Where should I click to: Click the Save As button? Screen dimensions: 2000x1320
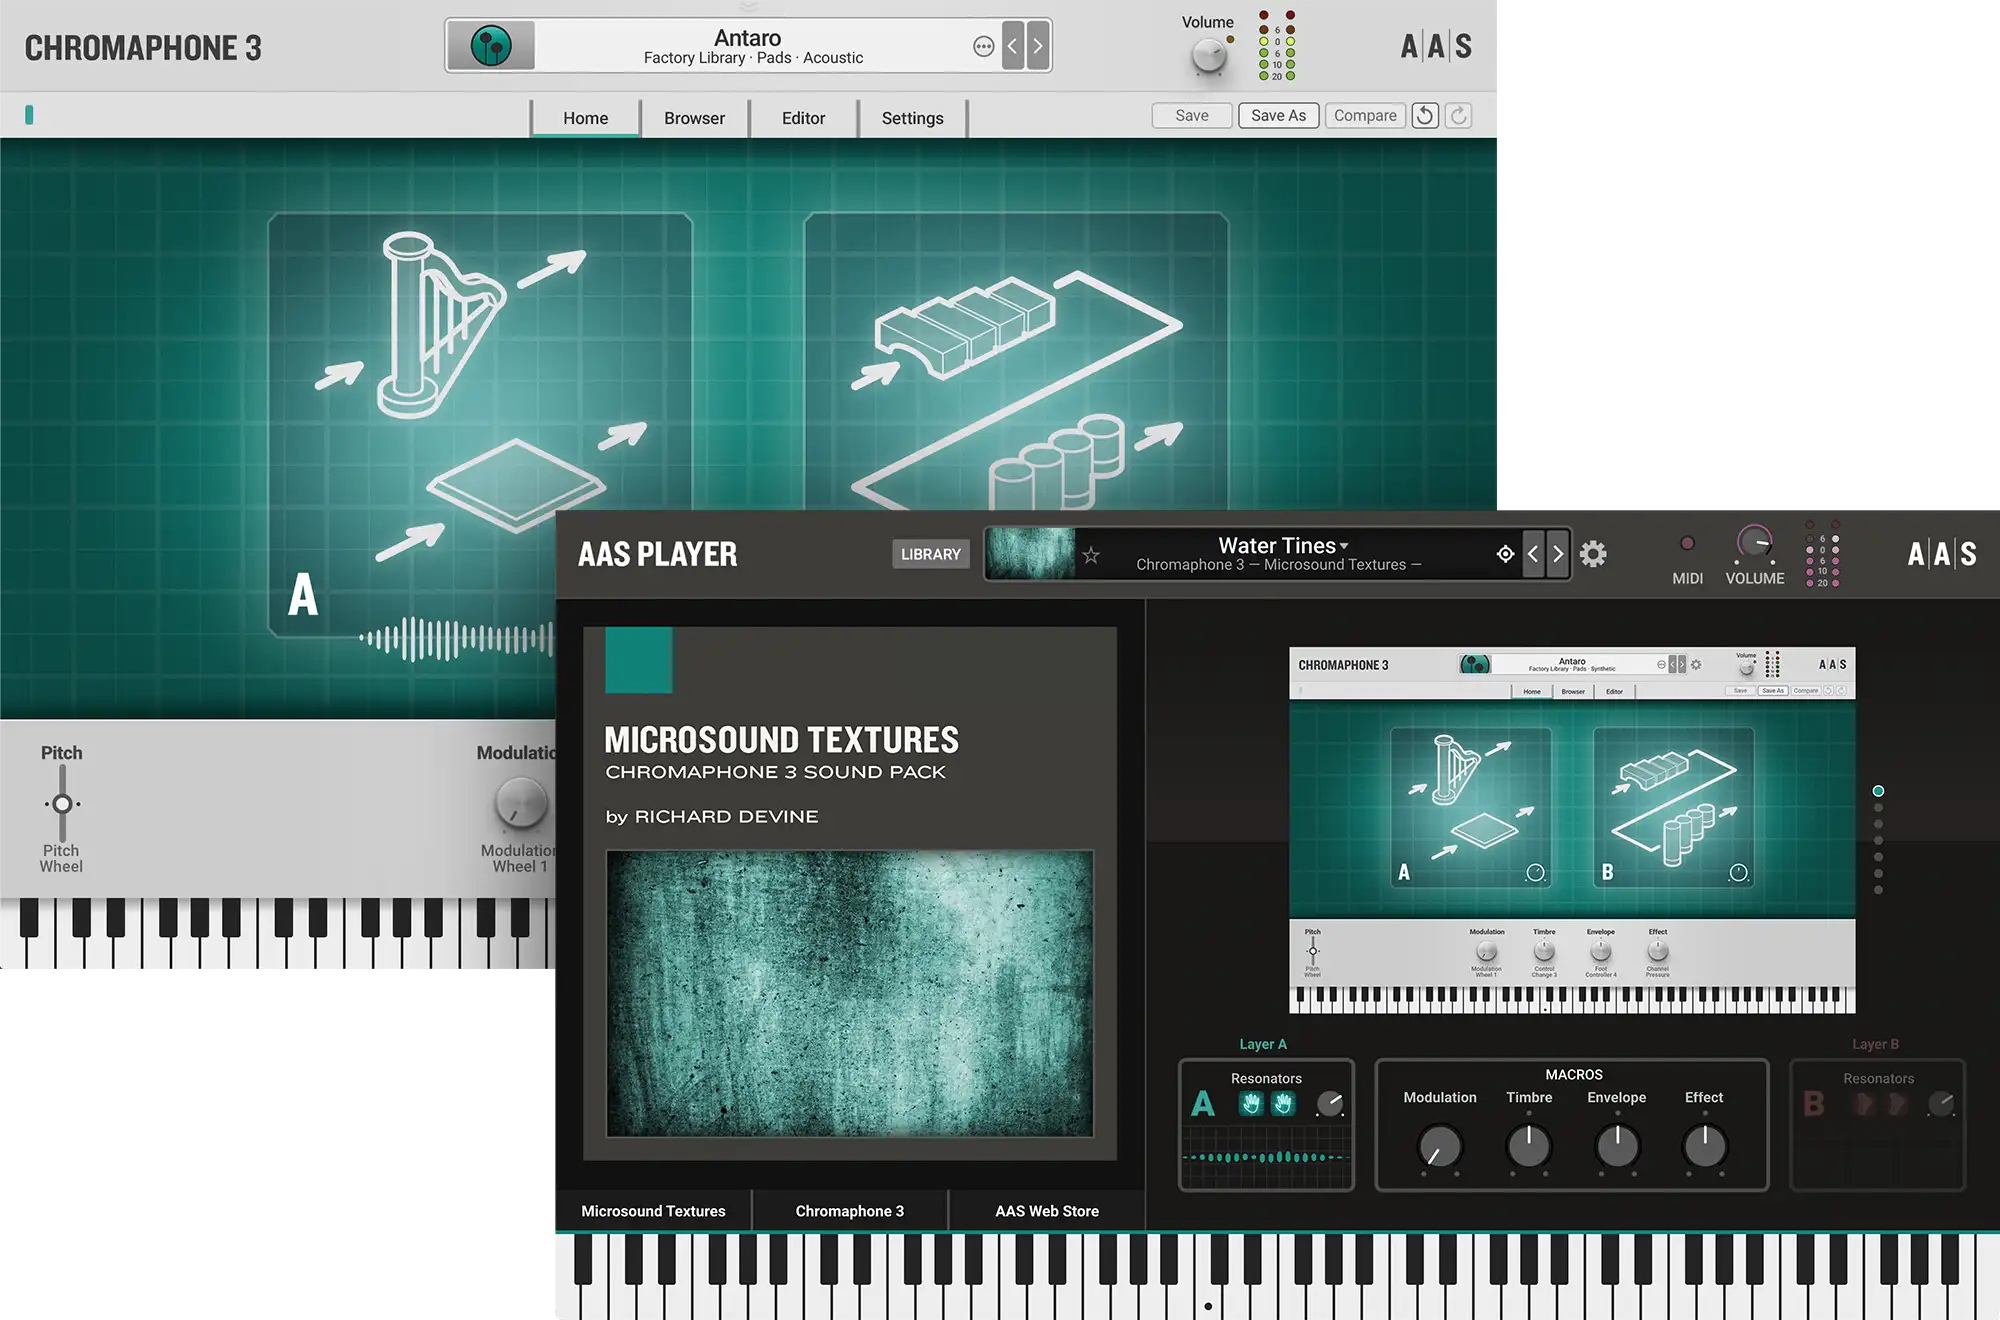(x=1278, y=115)
